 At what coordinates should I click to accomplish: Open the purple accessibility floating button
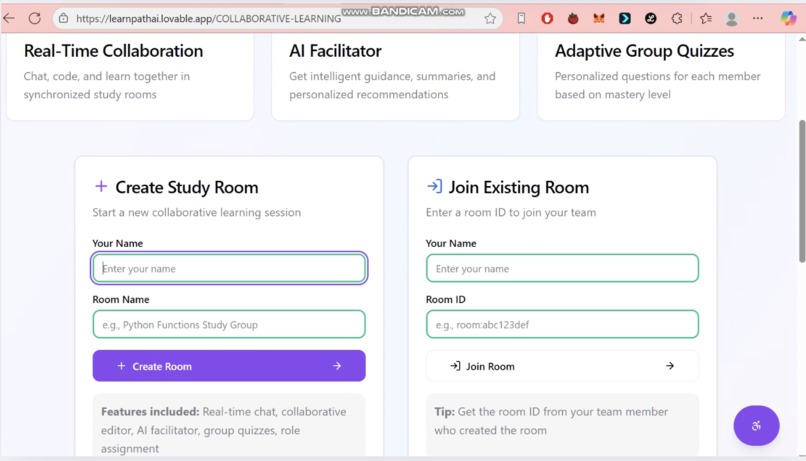[756, 426]
